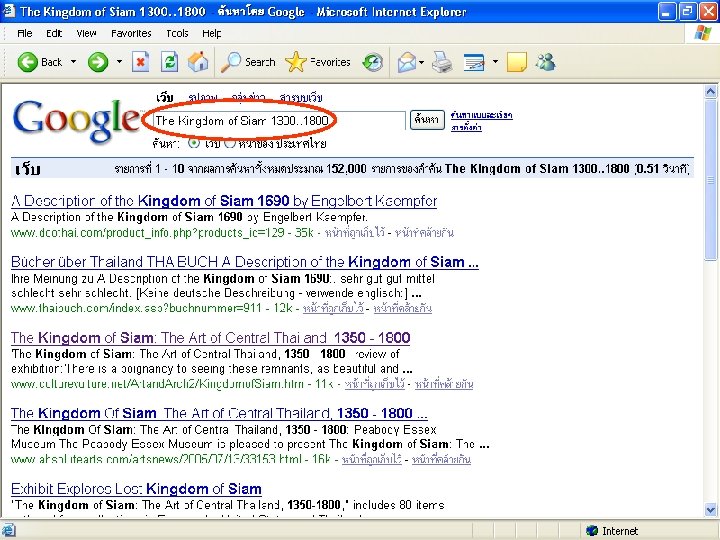Viewport: 720px width, 540px height.
Task: Open similar pages link for culturevulture.net result
Action: (x=444, y=384)
